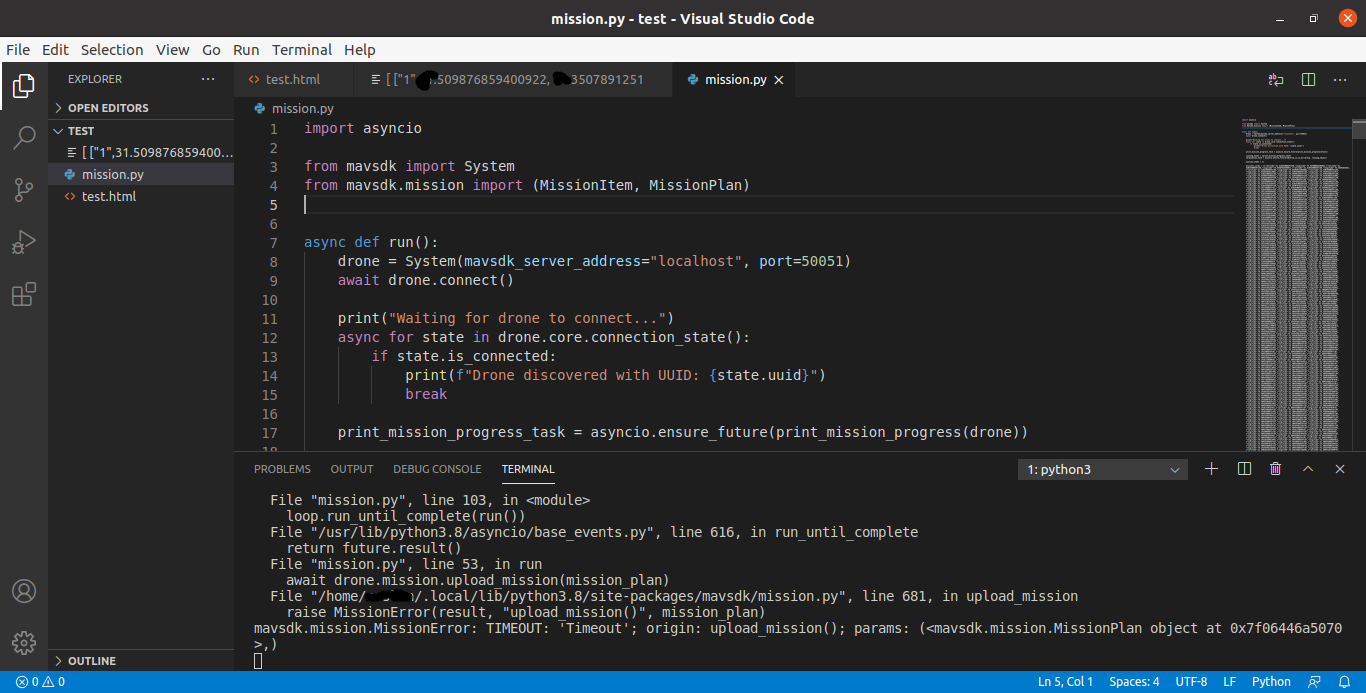
Task: Open test.html in the explorer tree
Action: pos(141,196)
